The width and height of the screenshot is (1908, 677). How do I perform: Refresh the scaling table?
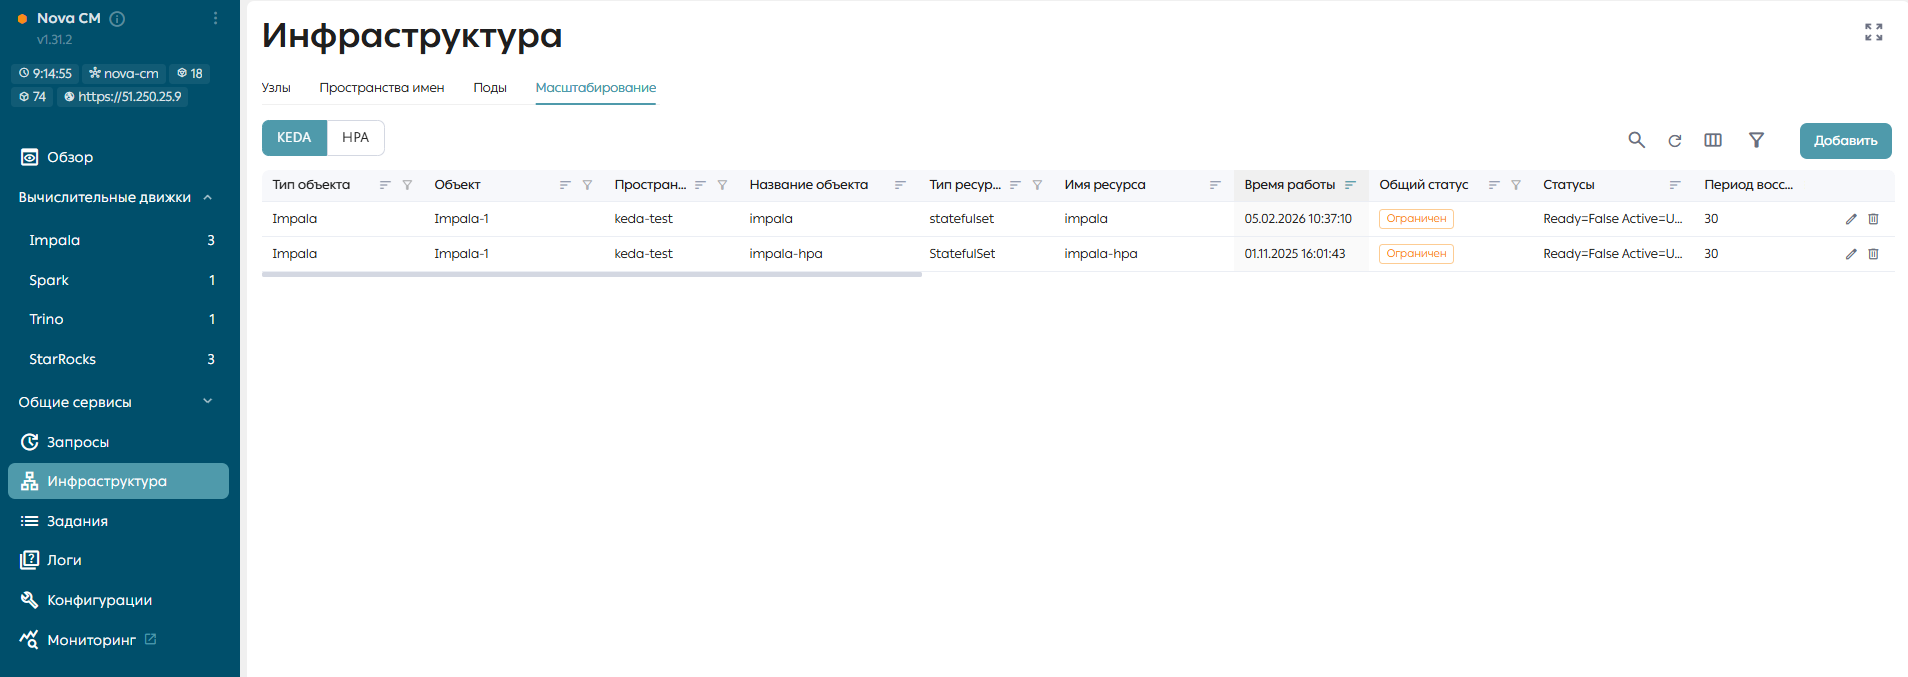[x=1675, y=140]
